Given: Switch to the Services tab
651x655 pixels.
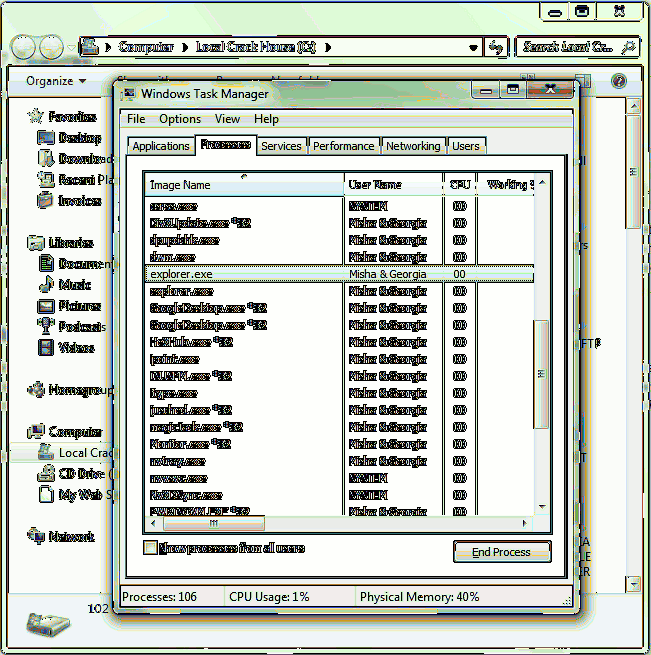Looking at the screenshot, I should [281, 146].
